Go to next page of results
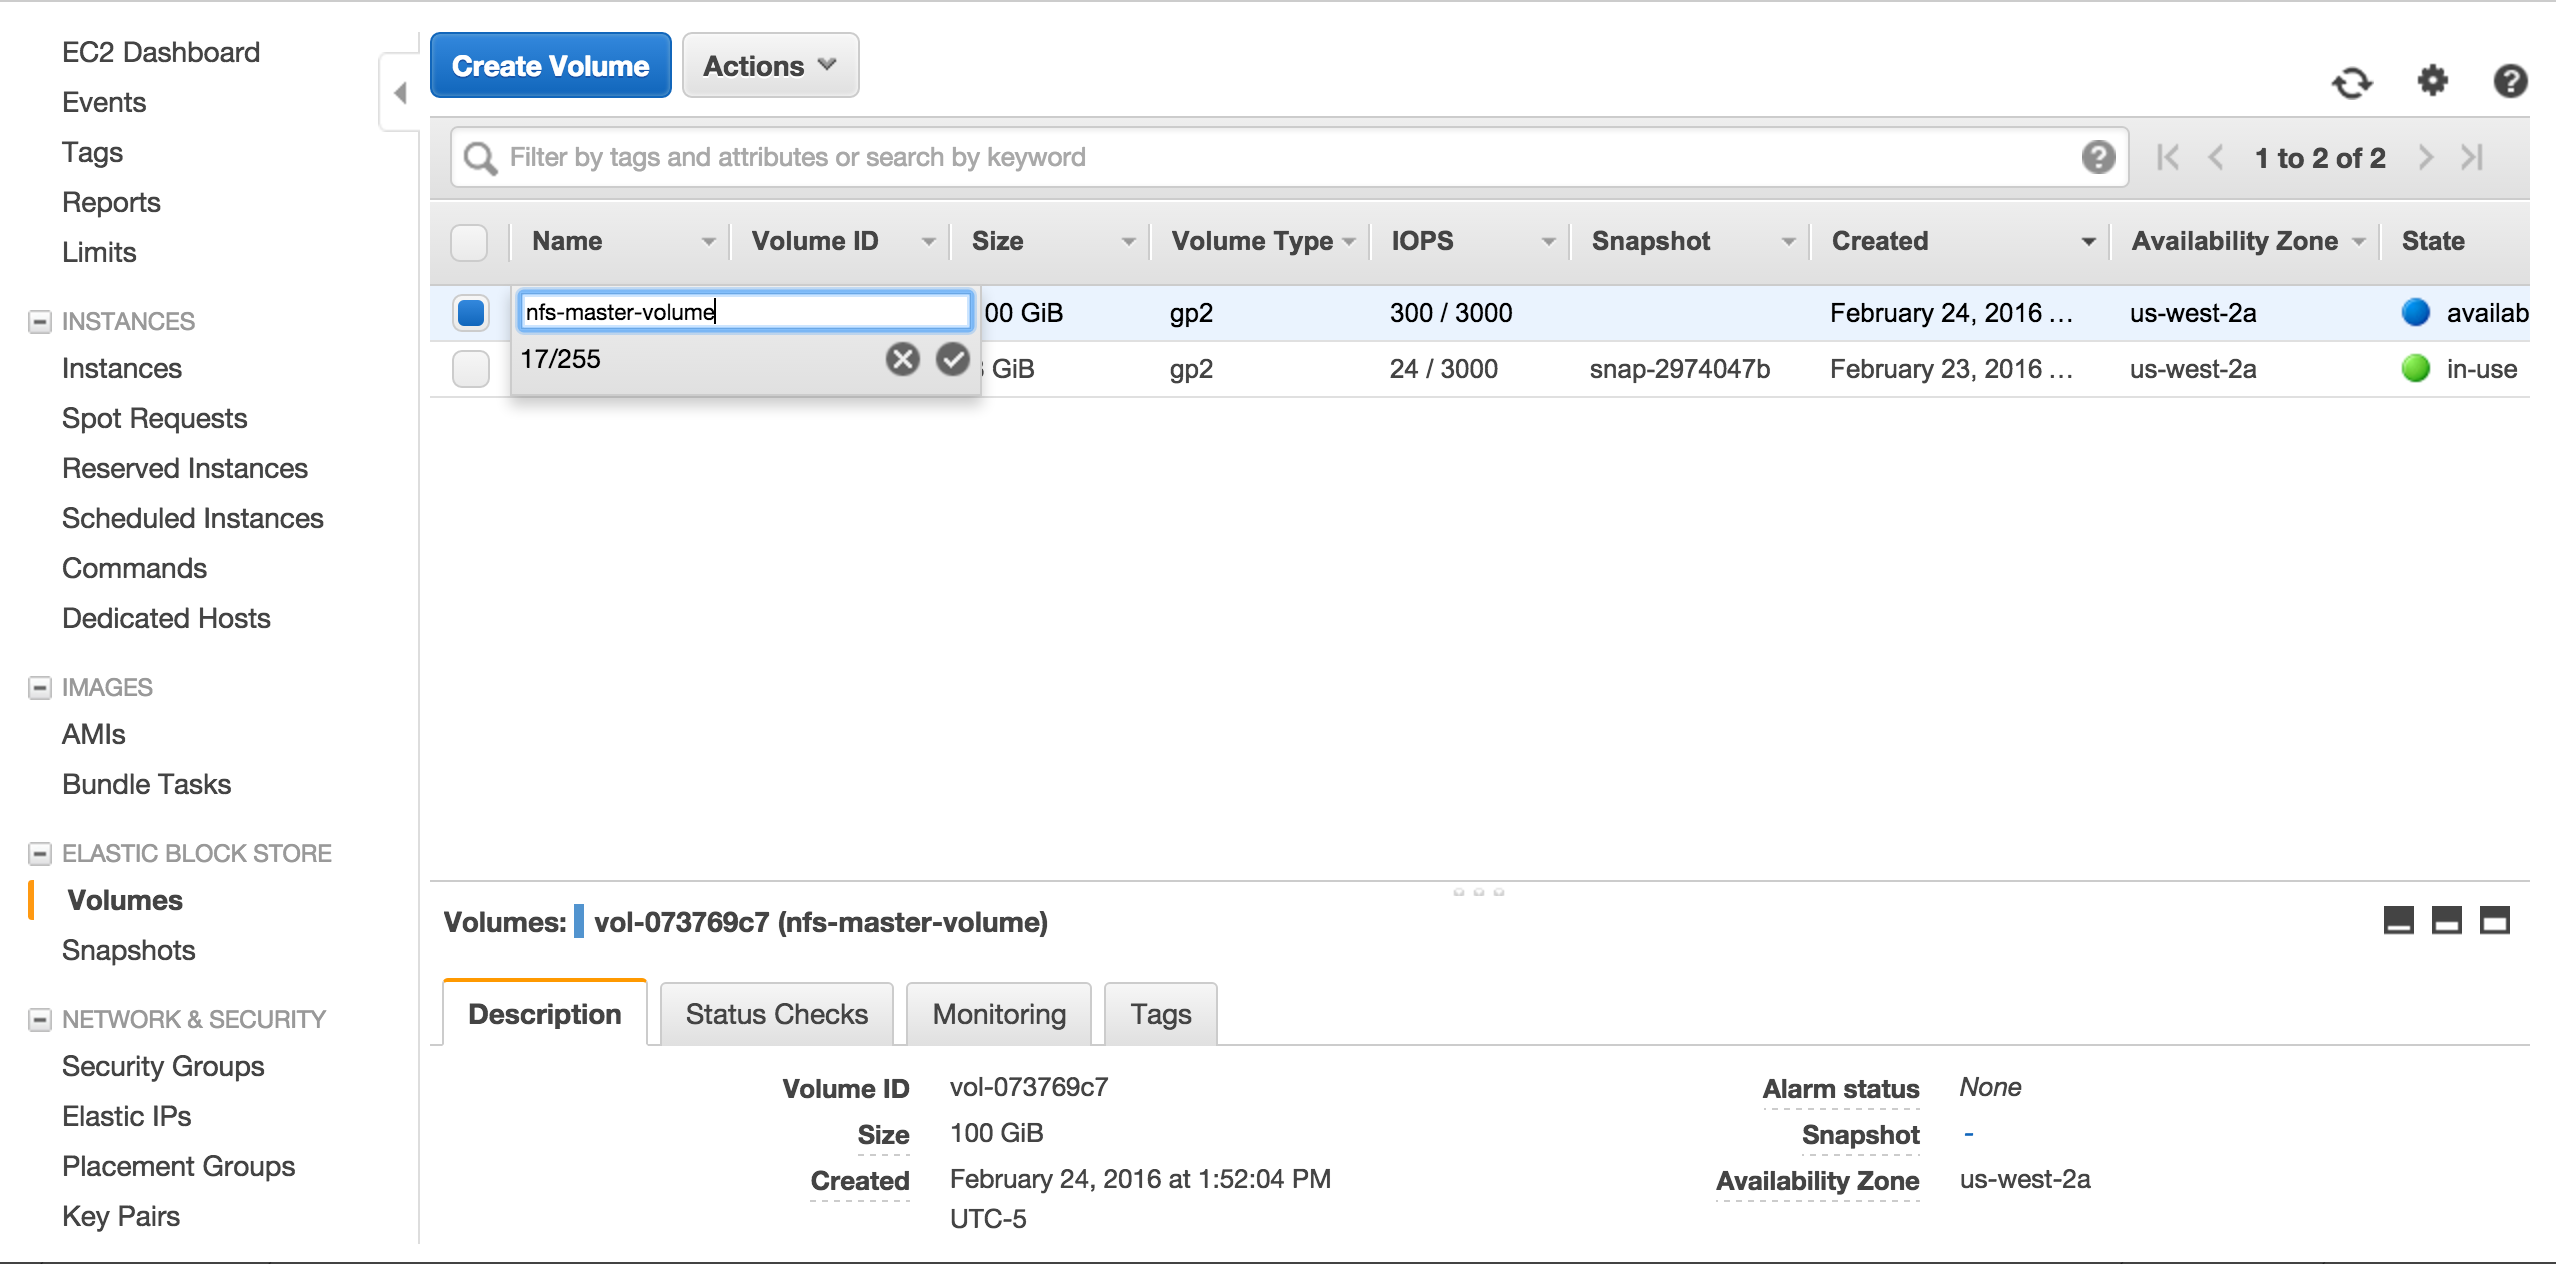 (x=2425, y=157)
